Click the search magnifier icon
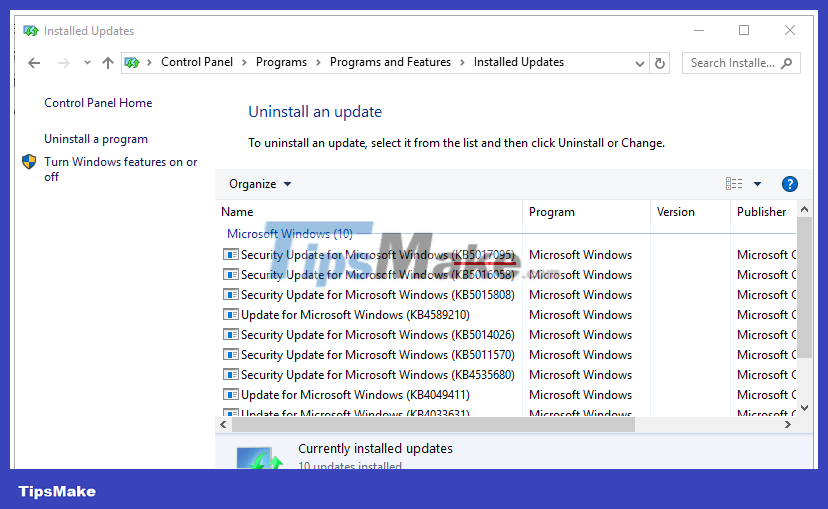The height and width of the screenshot is (509, 828). click(786, 63)
